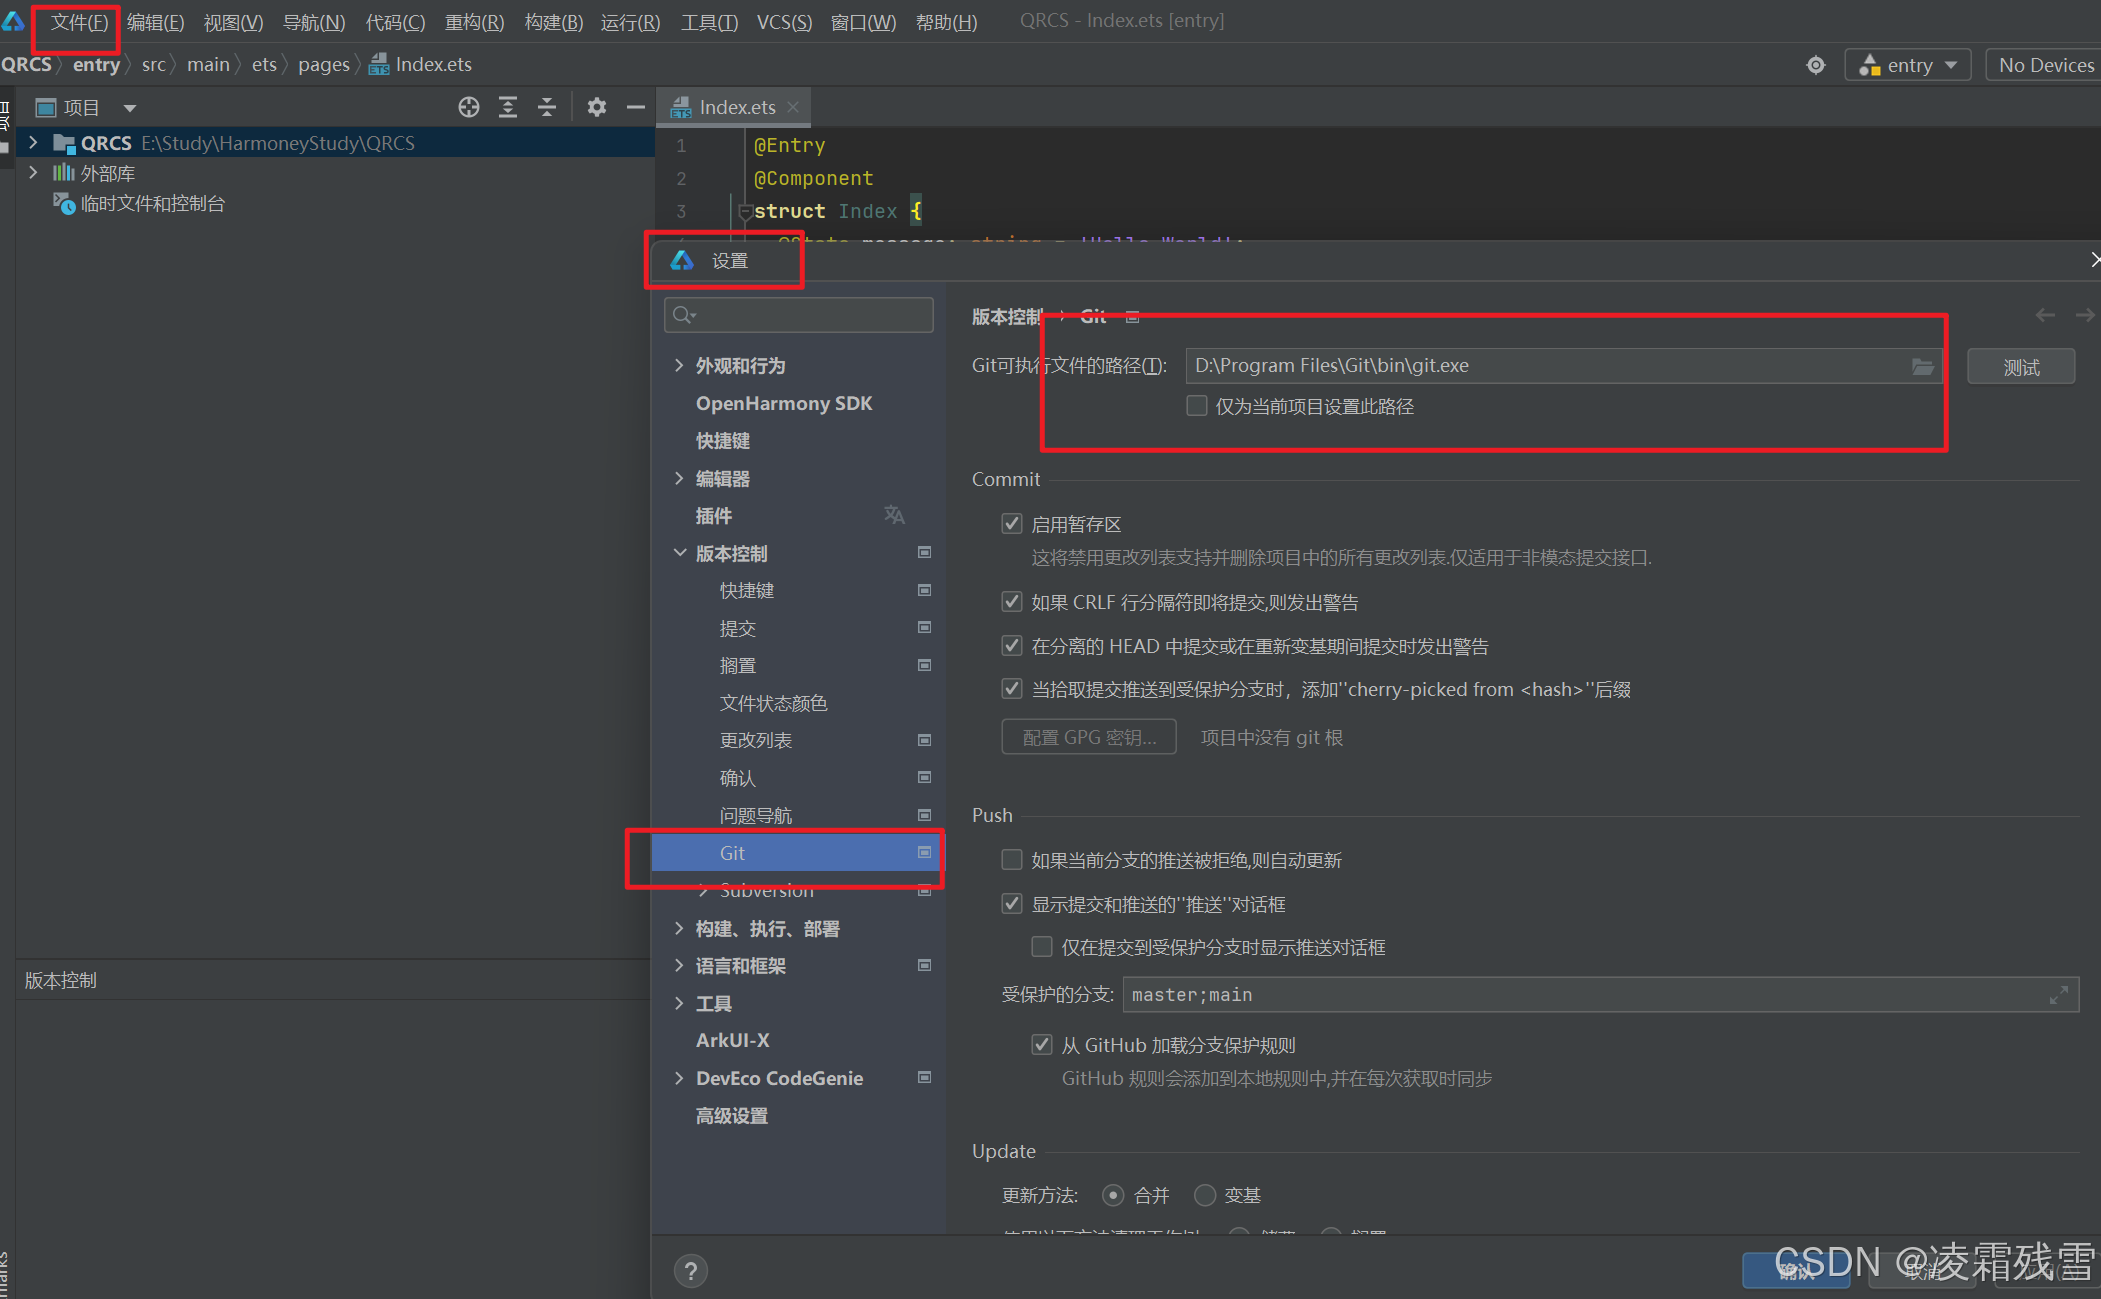Navigate back arrow in settings dialog

(x=2045, y=315)
